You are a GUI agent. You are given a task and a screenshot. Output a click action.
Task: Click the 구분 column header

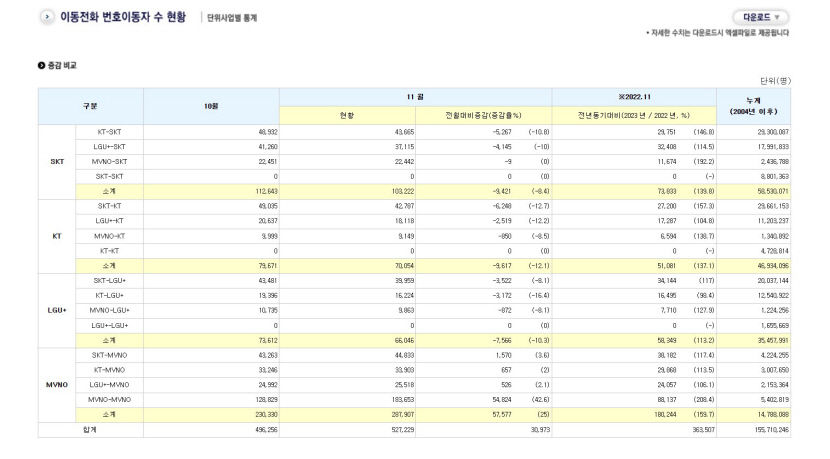[91, 106]
